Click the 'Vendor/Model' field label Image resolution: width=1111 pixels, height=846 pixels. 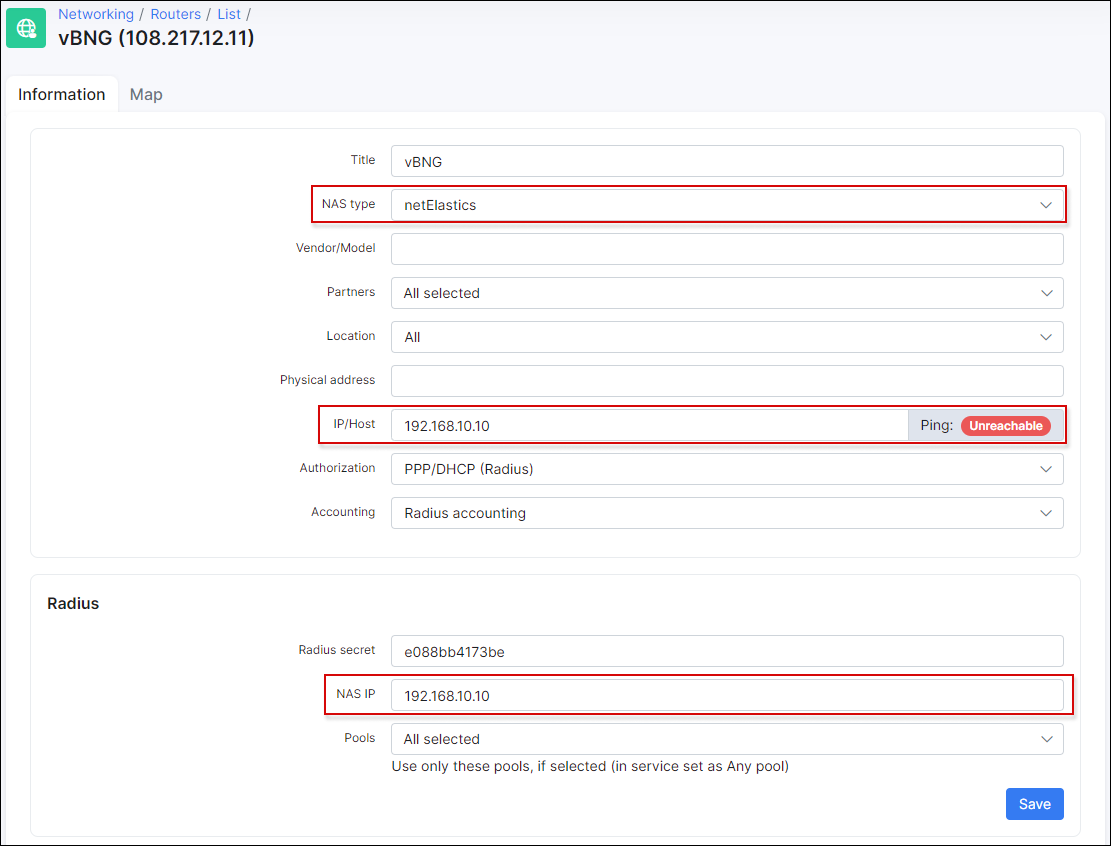tap(336, 248)
